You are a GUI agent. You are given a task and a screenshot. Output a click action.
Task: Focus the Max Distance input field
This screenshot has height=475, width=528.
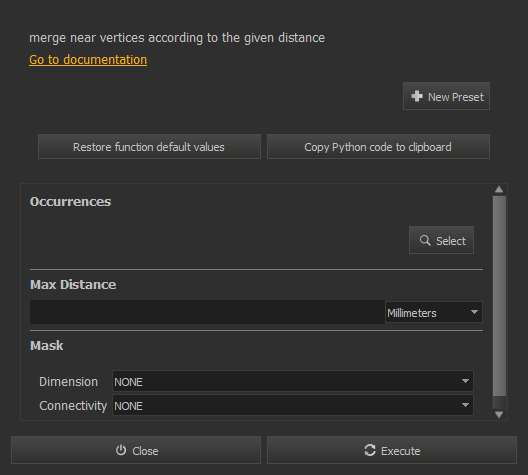coord(207,312)
